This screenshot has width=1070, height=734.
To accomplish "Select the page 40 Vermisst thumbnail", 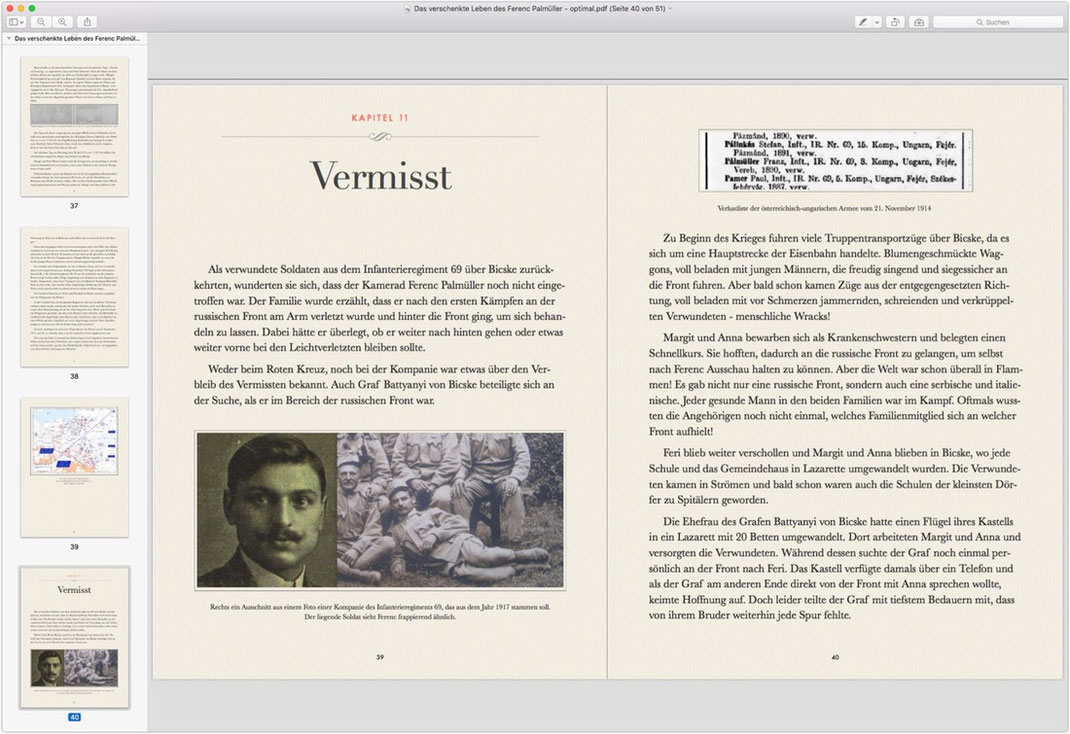I will (x=74, y=638).
